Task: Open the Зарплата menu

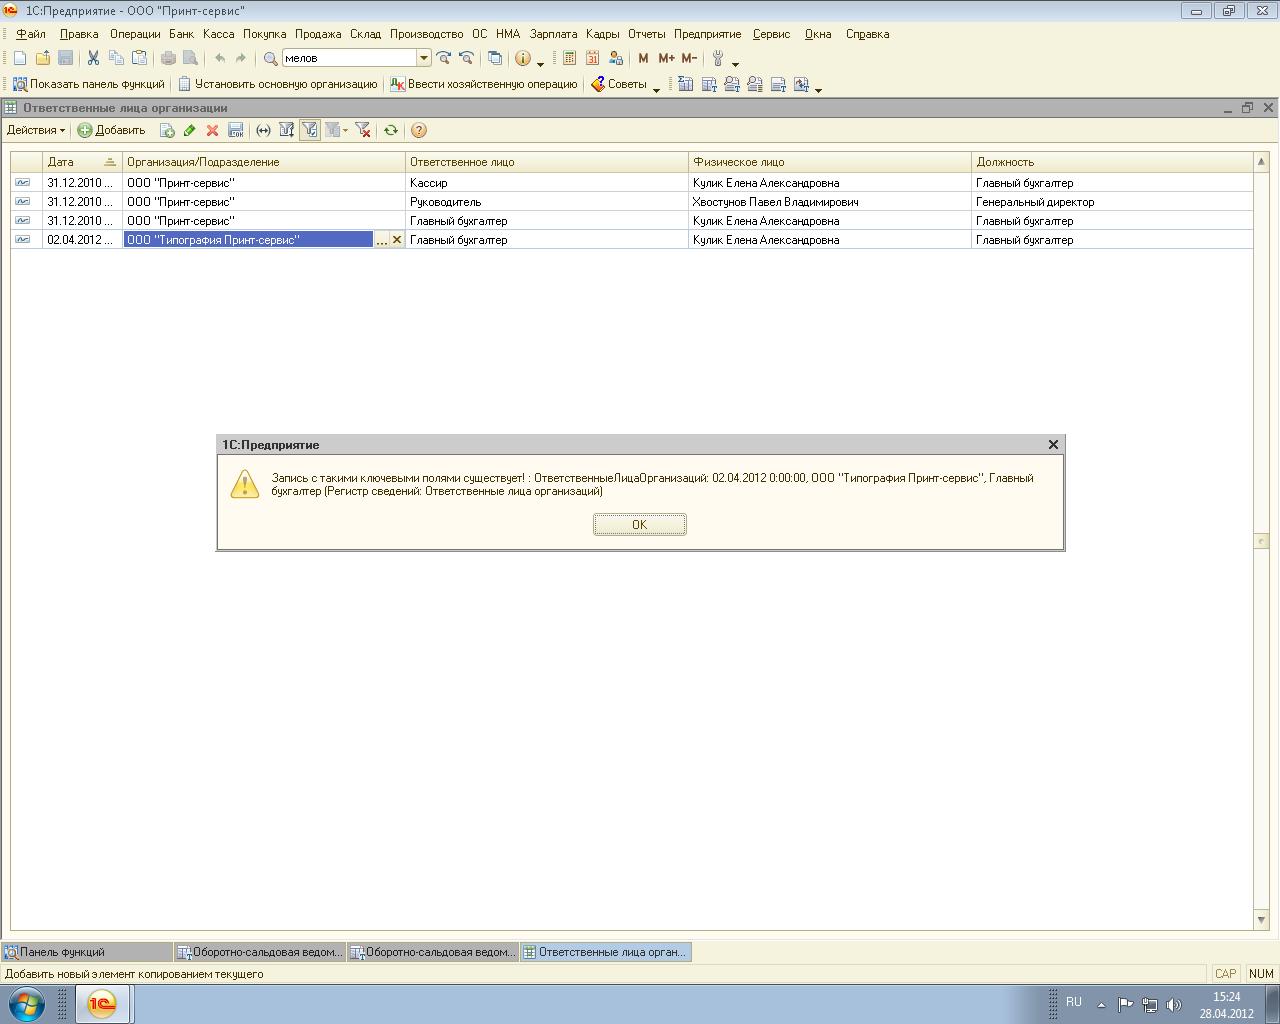Action: [x=553, y=34]
